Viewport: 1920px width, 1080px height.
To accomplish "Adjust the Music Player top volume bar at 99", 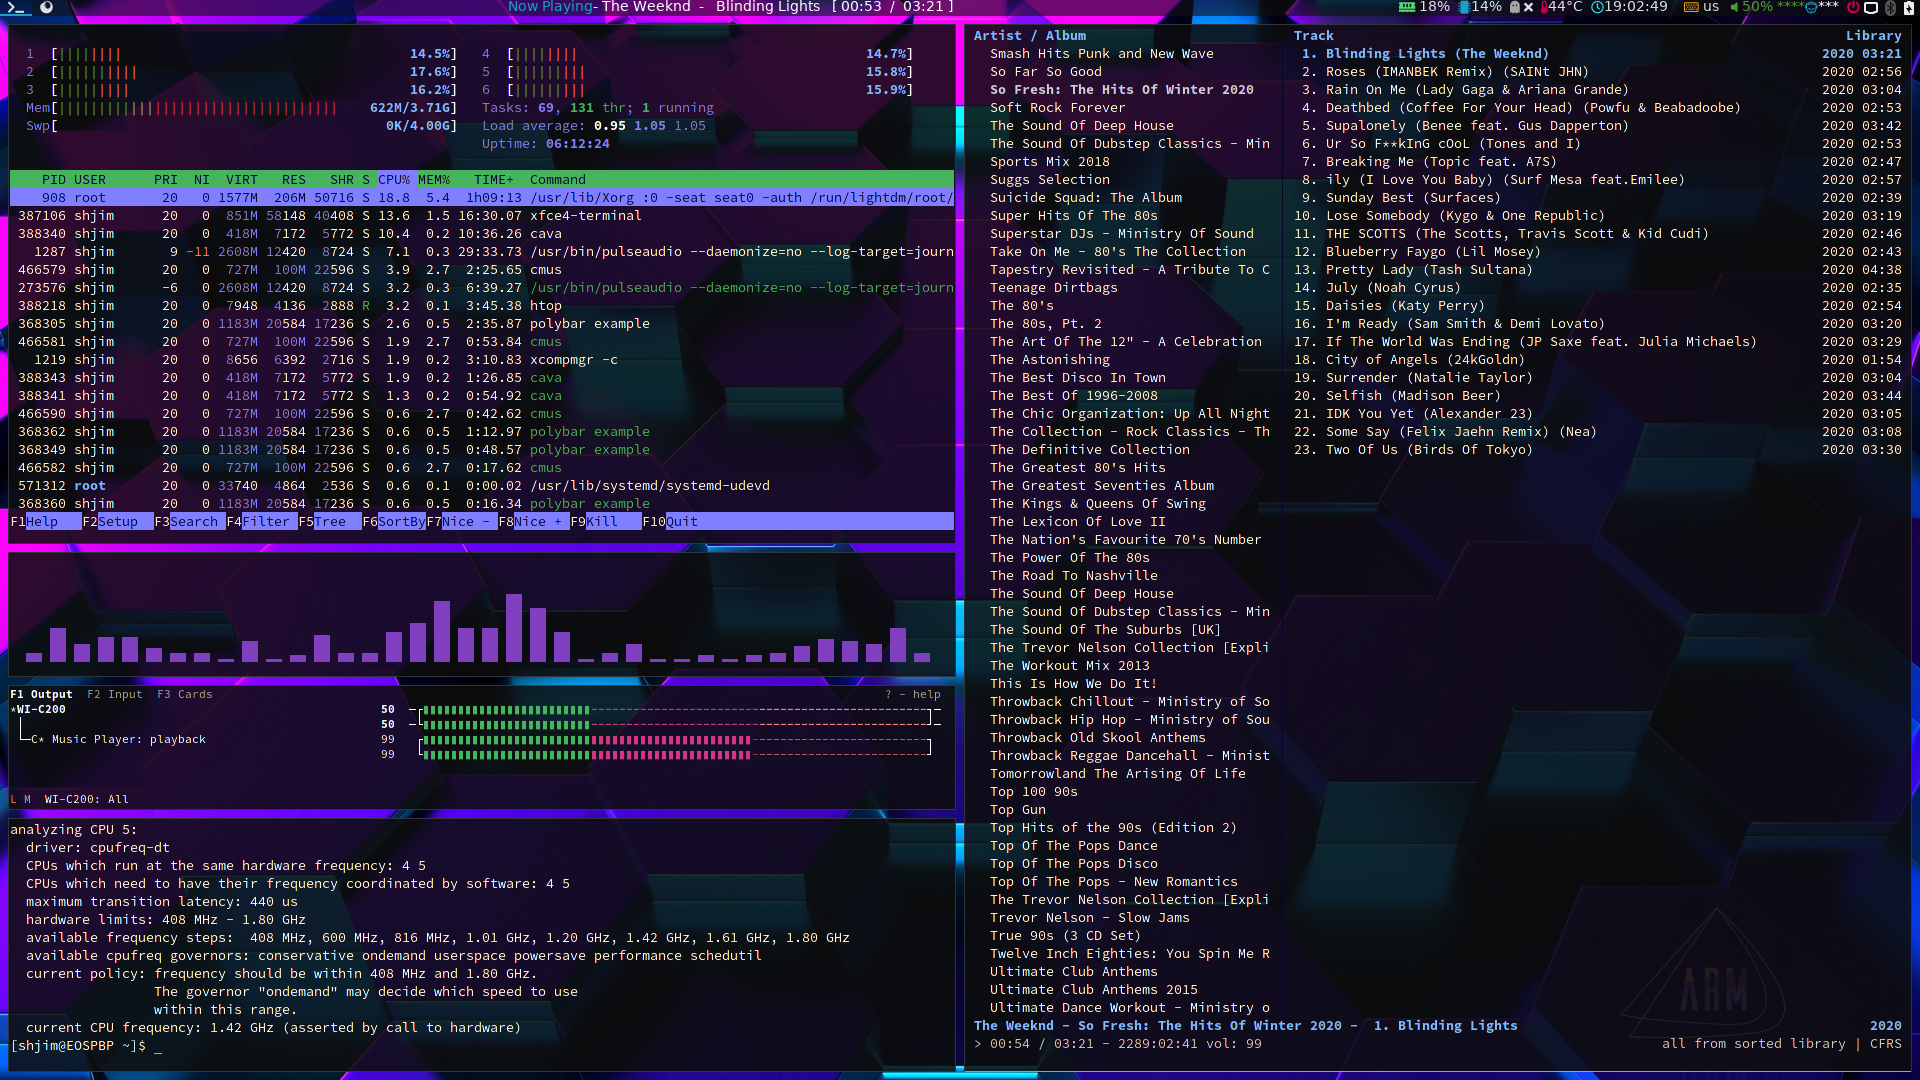I will [676, 740].
